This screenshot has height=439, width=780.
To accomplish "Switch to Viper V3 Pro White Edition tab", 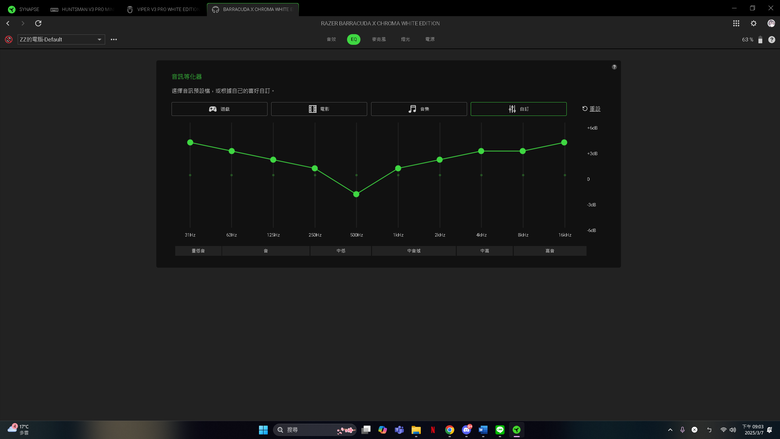I will click(x=163, y=9).
